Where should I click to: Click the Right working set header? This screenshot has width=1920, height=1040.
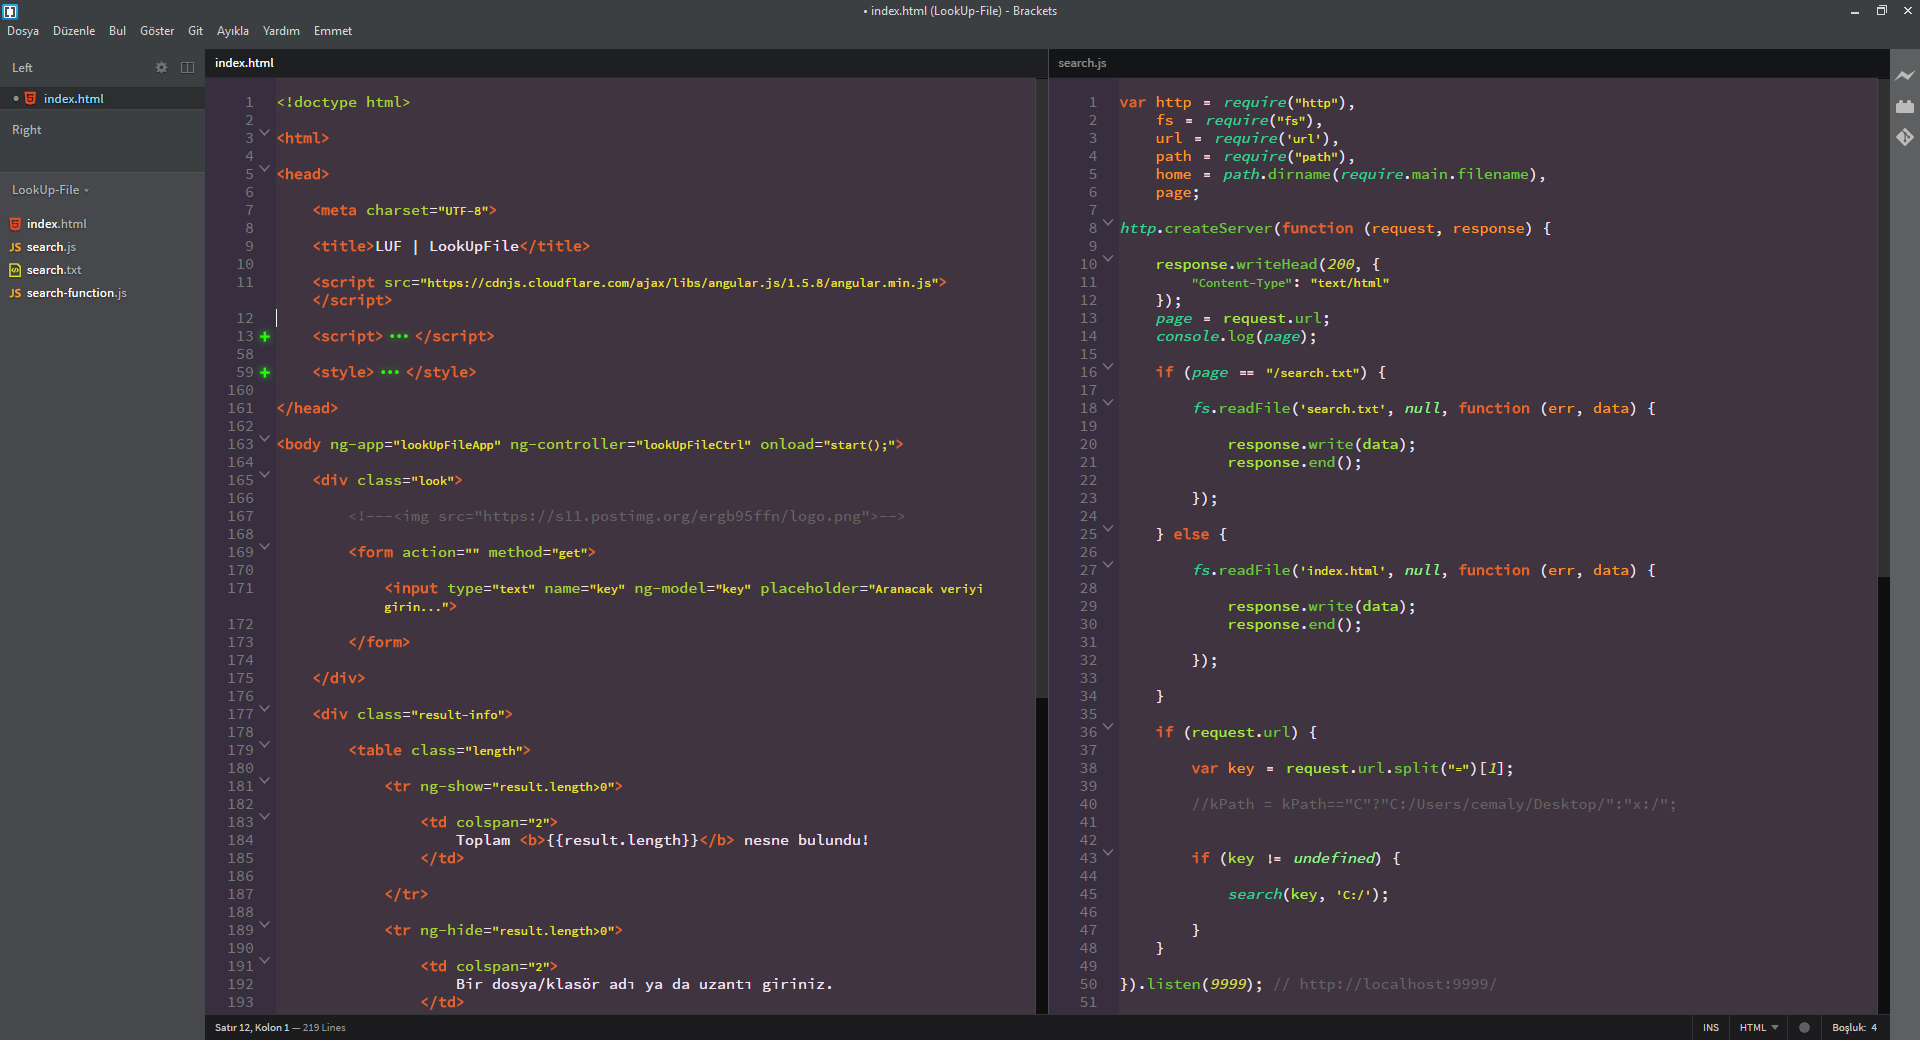click(x=27, y=130)
